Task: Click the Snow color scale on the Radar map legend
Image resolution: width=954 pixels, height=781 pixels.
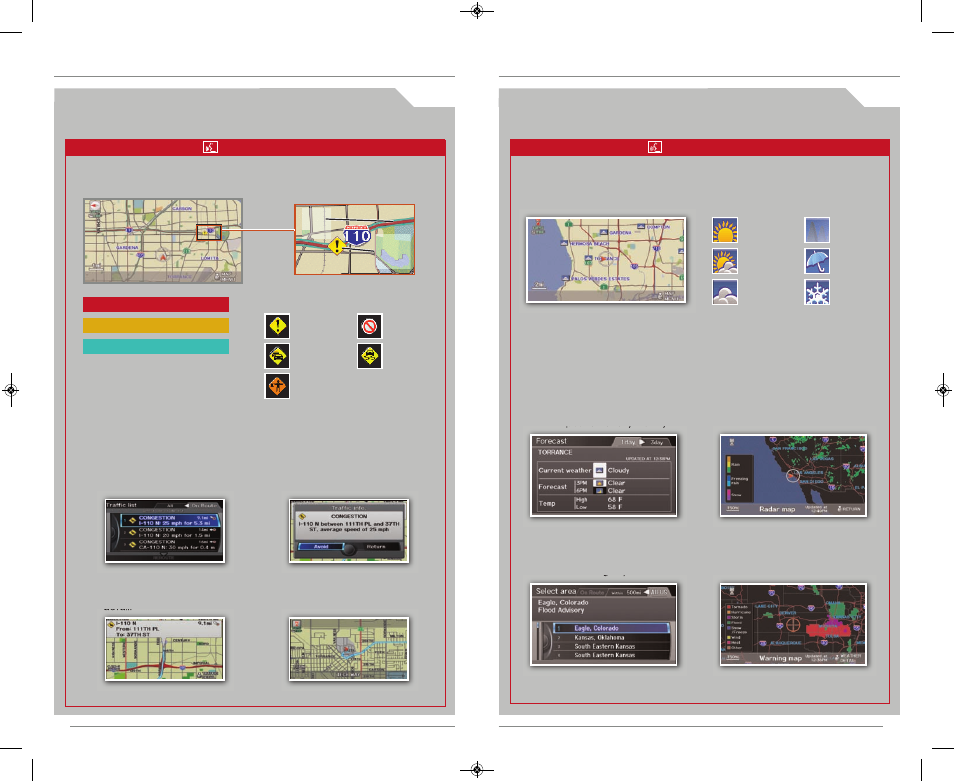Action: (x=729, y=494)
